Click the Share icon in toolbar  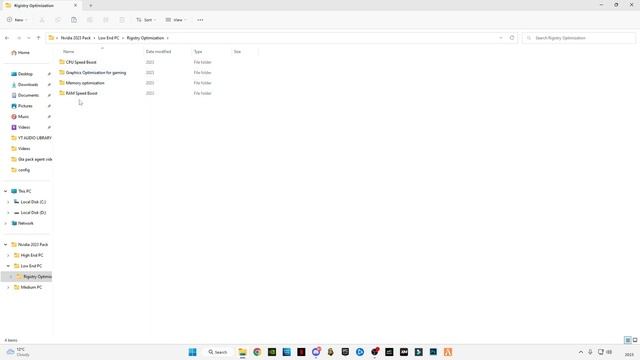click(106, 20)
